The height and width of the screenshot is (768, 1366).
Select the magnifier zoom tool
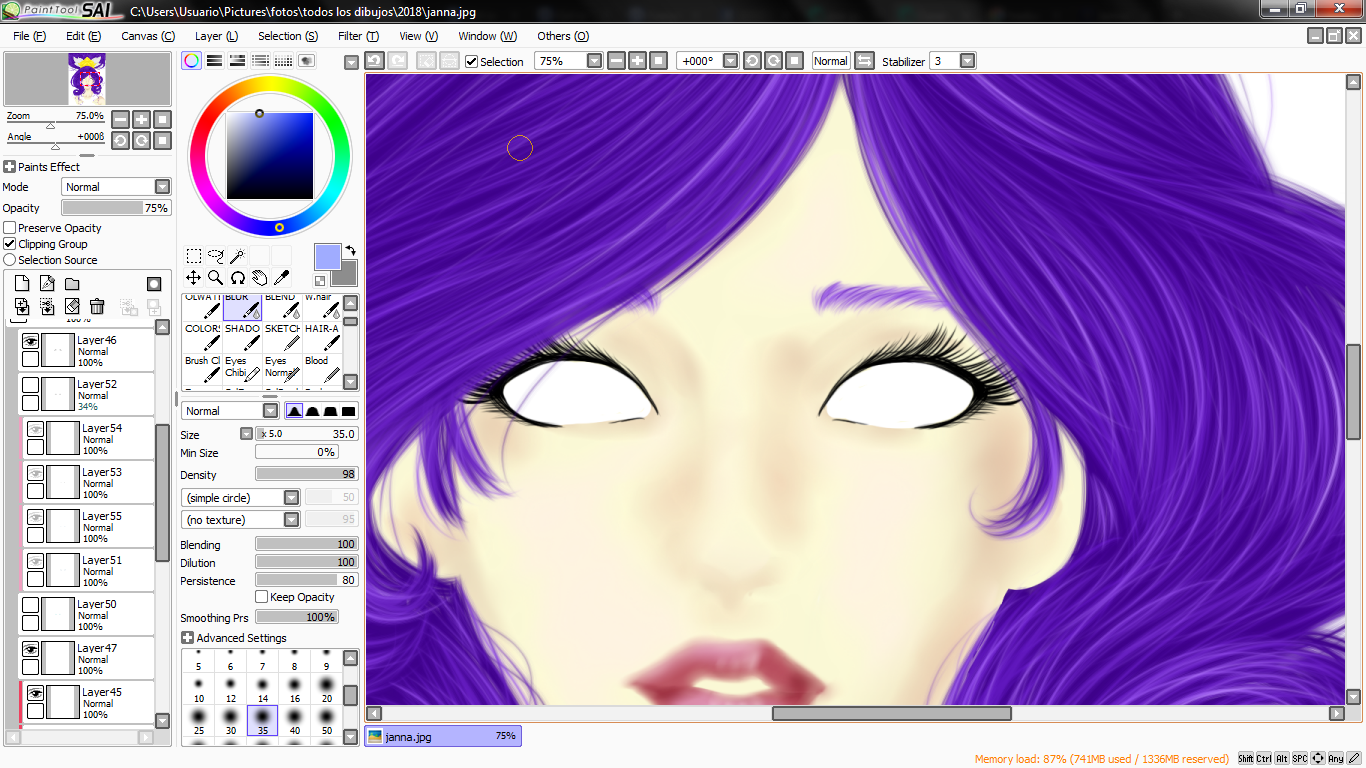[216, 277]
